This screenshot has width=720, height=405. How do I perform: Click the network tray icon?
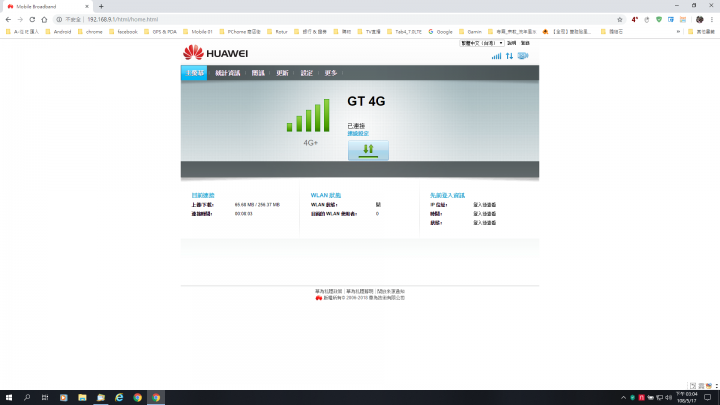[x=659, y=398]
